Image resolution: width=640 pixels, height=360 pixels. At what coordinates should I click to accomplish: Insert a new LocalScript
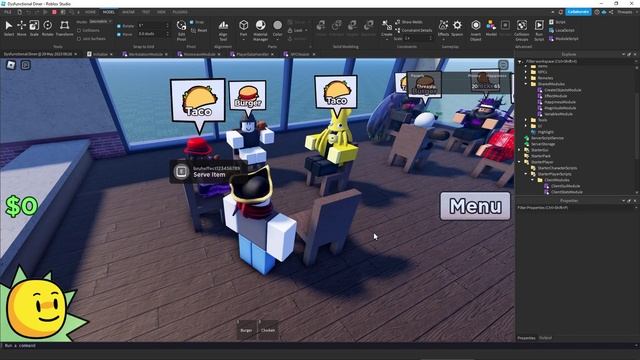562,30
